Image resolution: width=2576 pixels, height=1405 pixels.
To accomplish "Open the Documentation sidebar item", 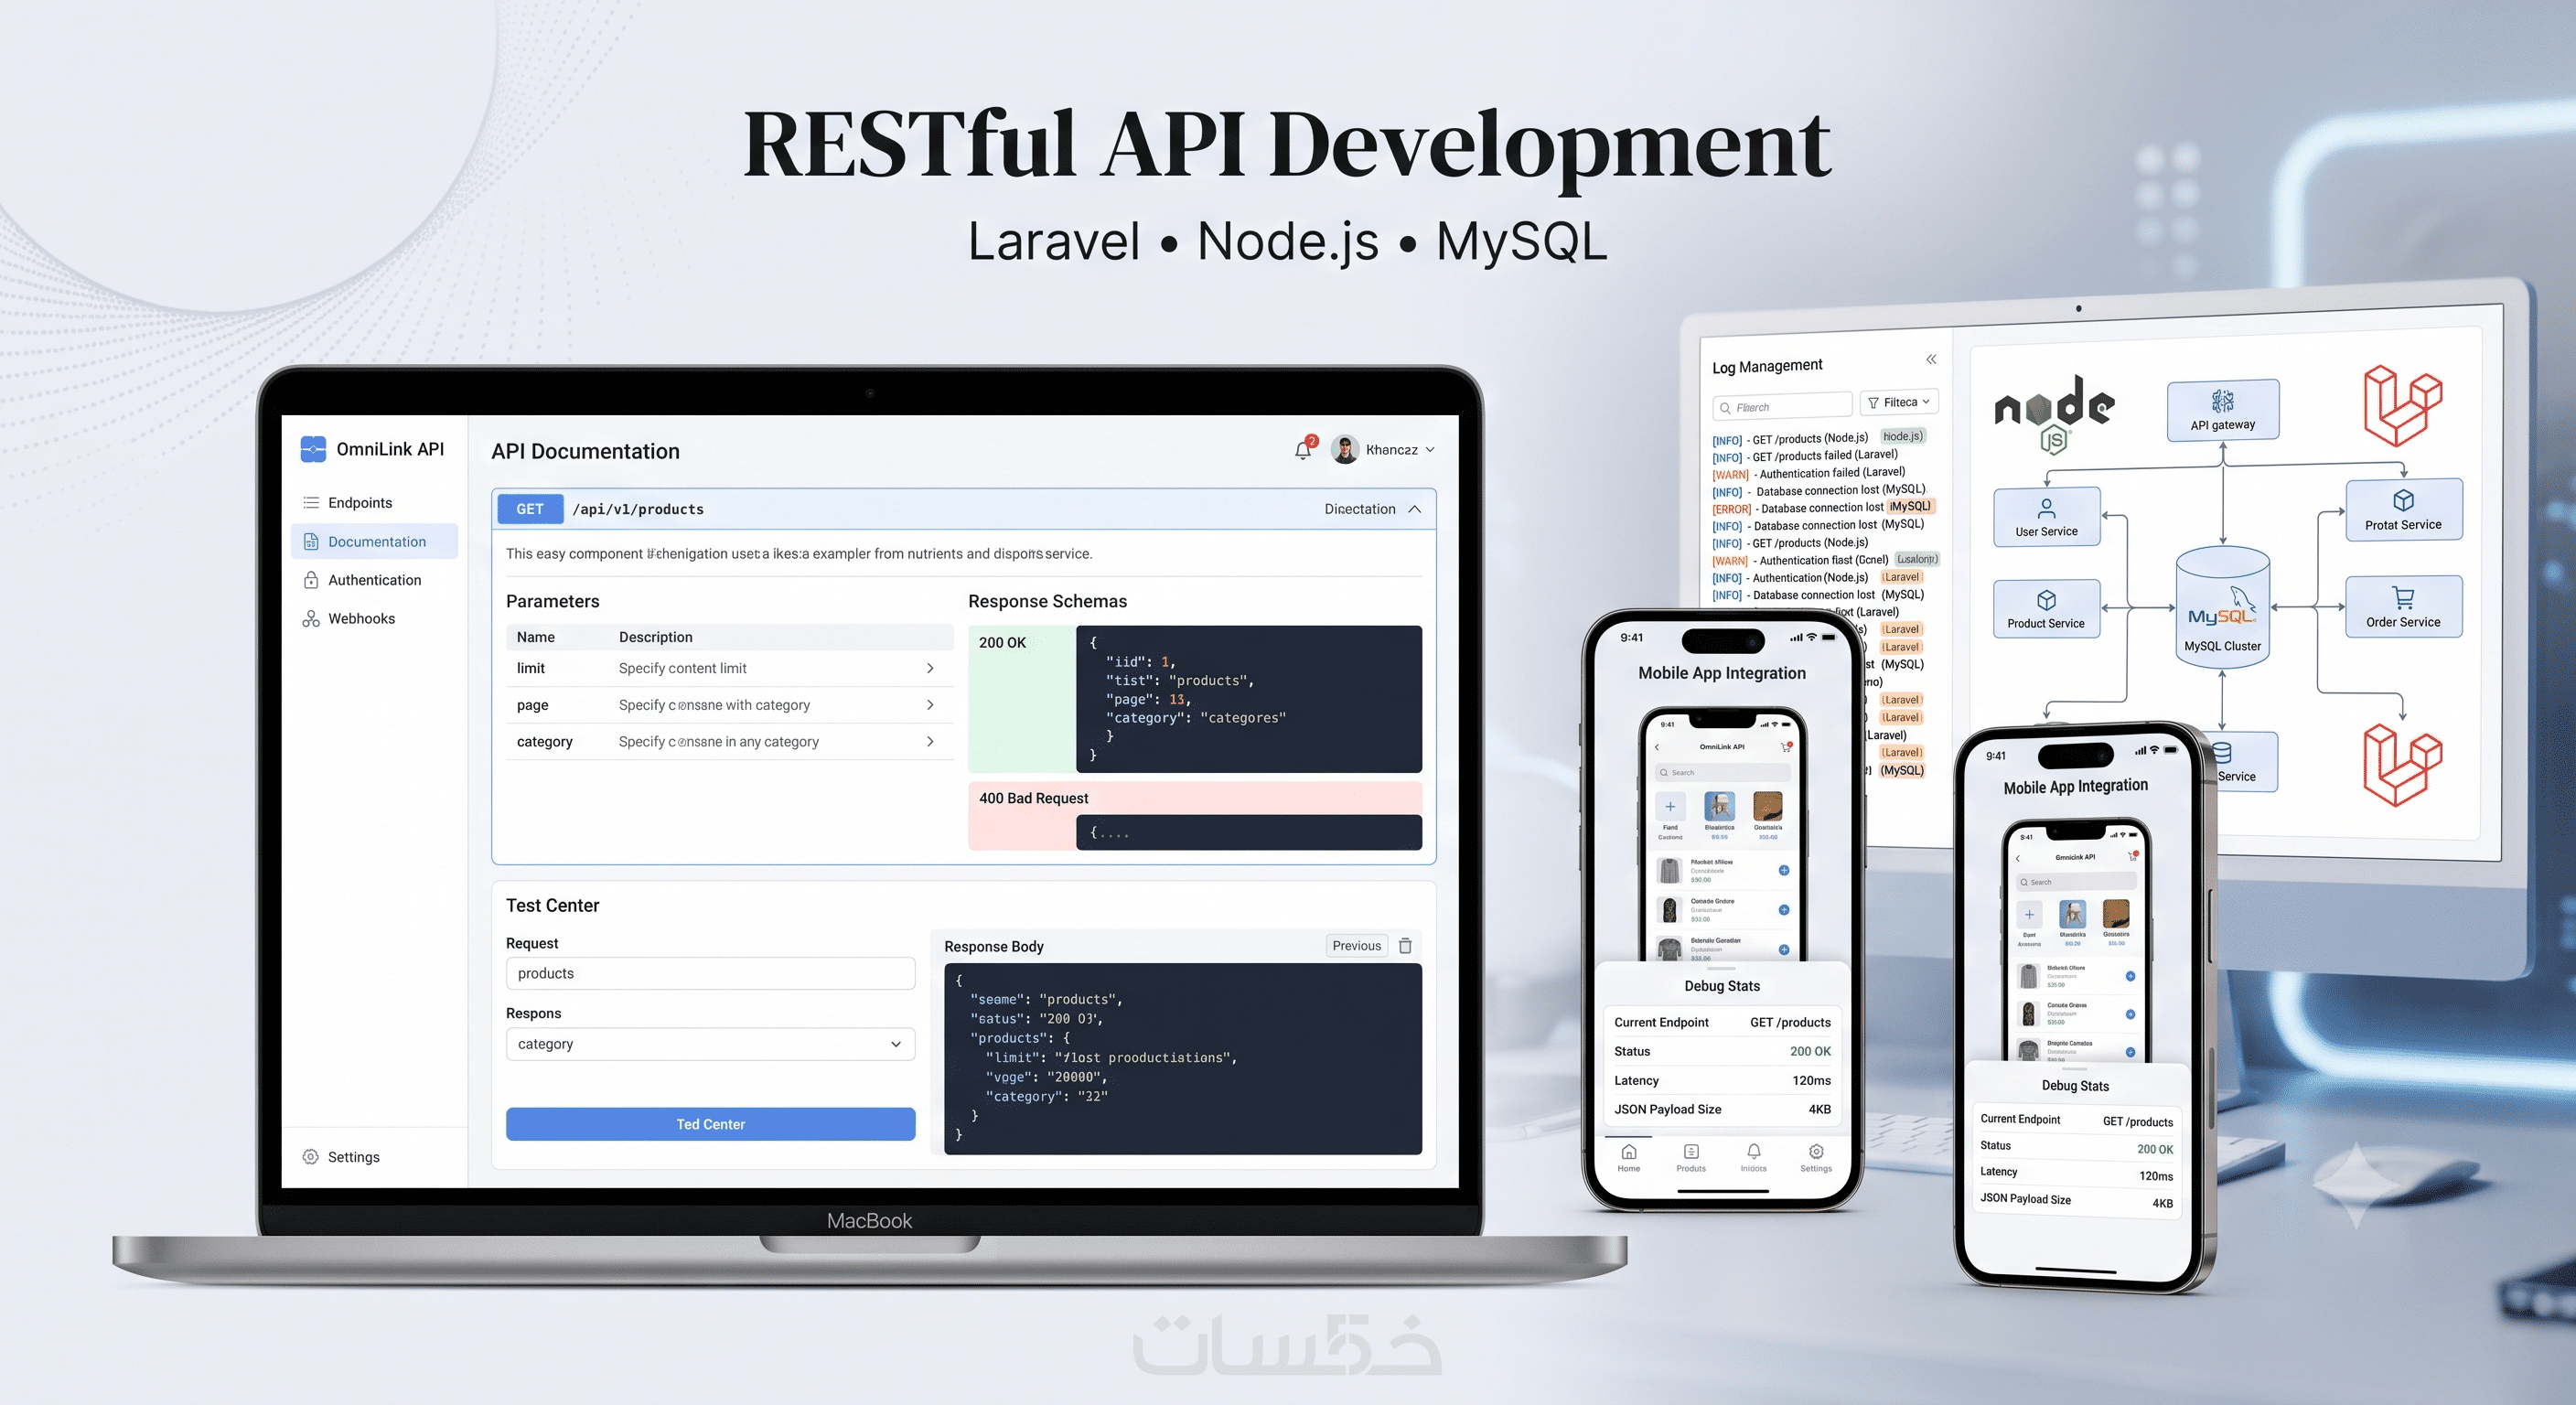I will (375, 541).
